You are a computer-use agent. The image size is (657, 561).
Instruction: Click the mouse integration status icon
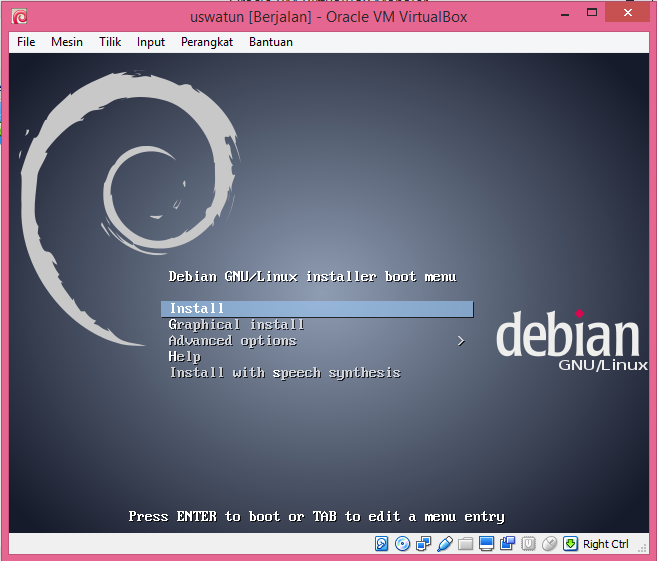(549, 544)
